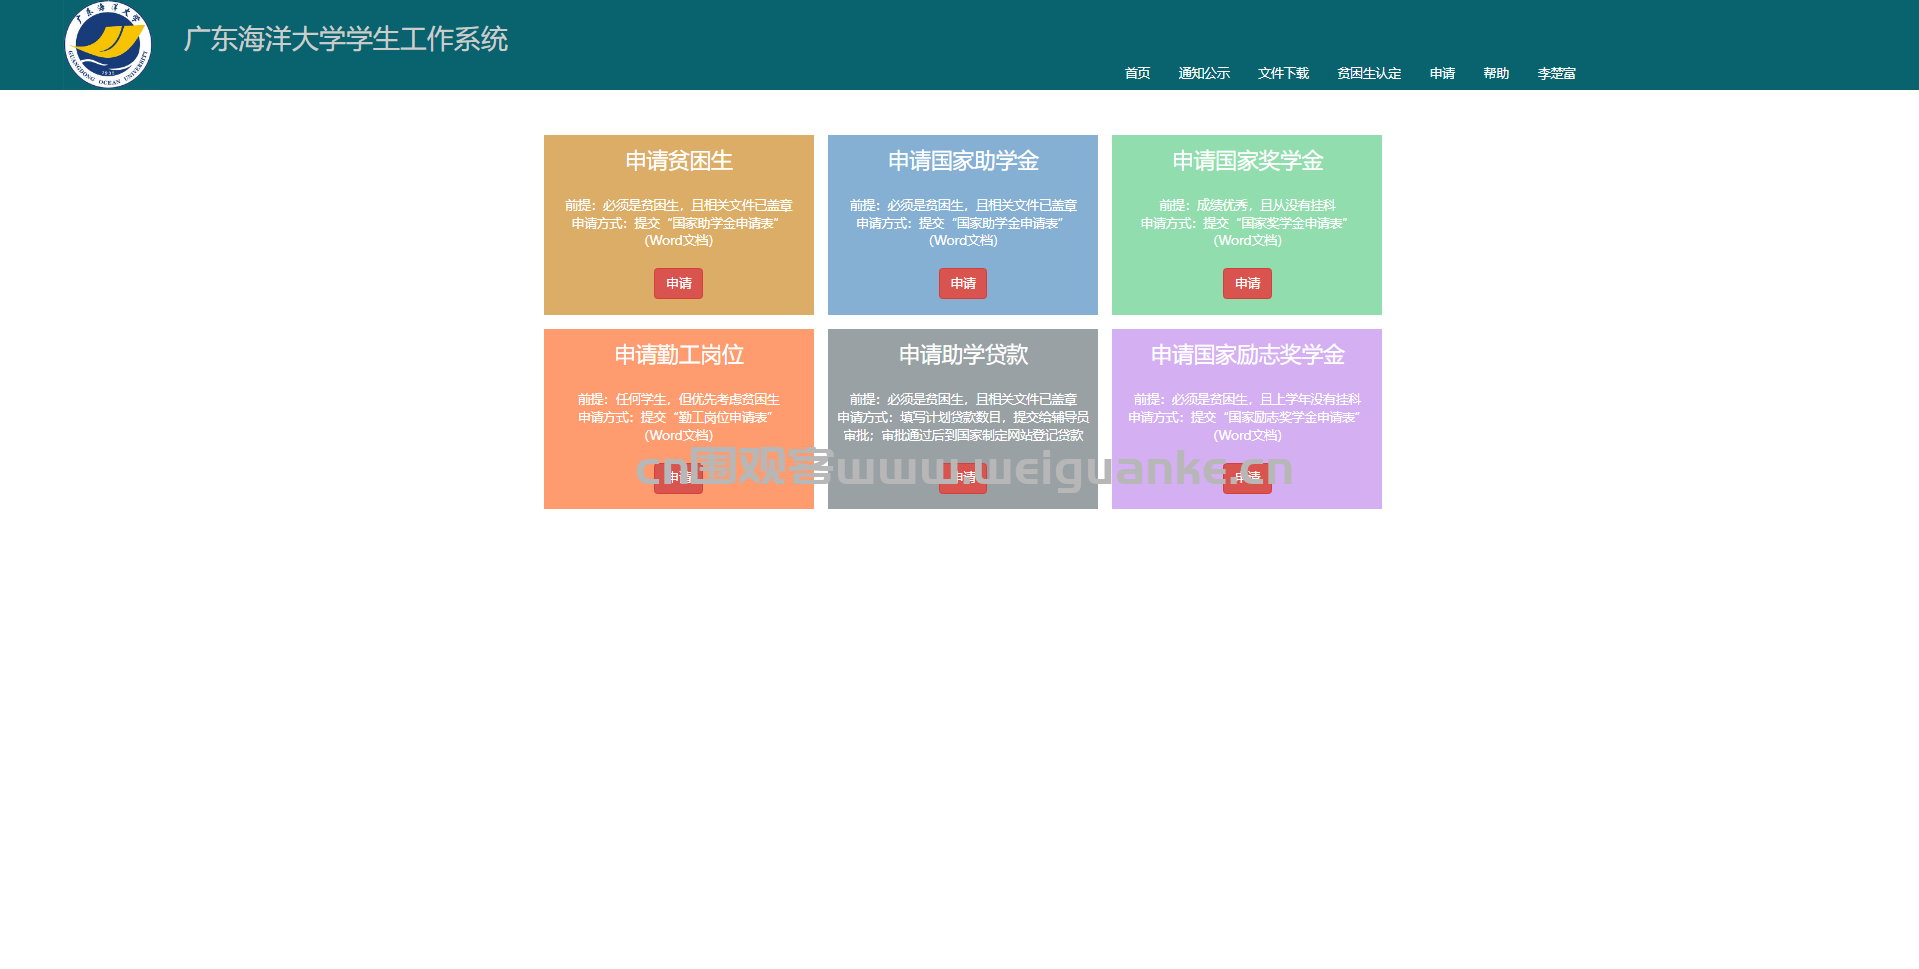Screen dimensions: 1919x969
Task: Click the 申请国家励志奖学金 card heading
Action: point(1246,355)
